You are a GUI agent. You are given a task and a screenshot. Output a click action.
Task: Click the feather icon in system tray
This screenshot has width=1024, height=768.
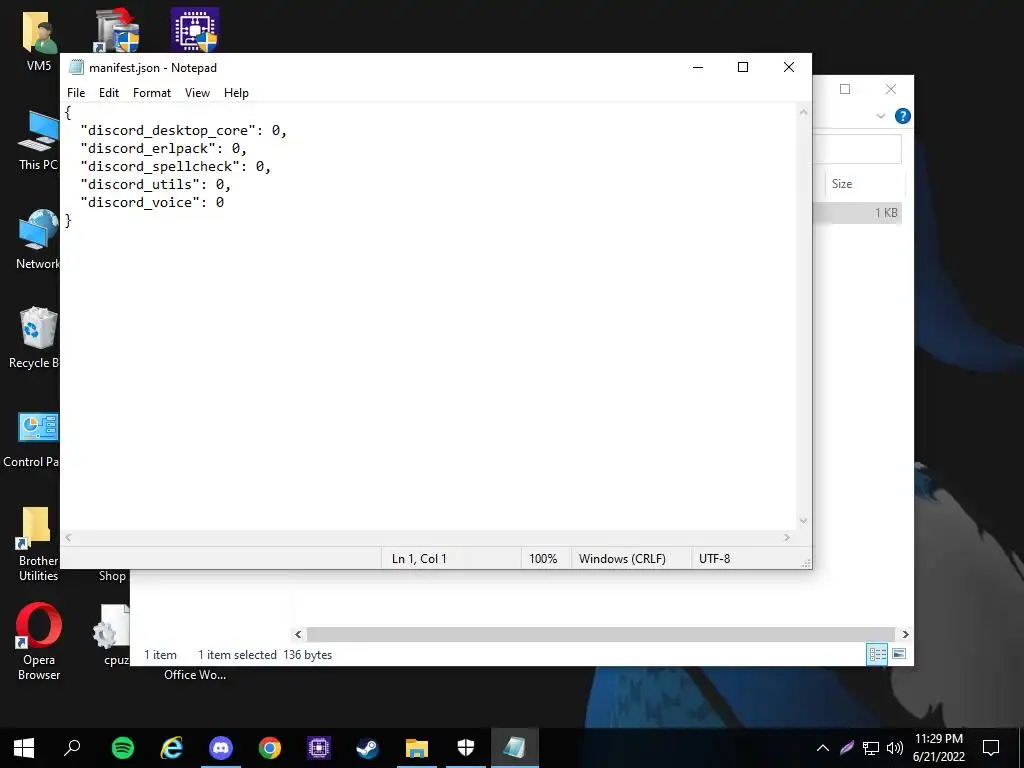tap(847, 748)
